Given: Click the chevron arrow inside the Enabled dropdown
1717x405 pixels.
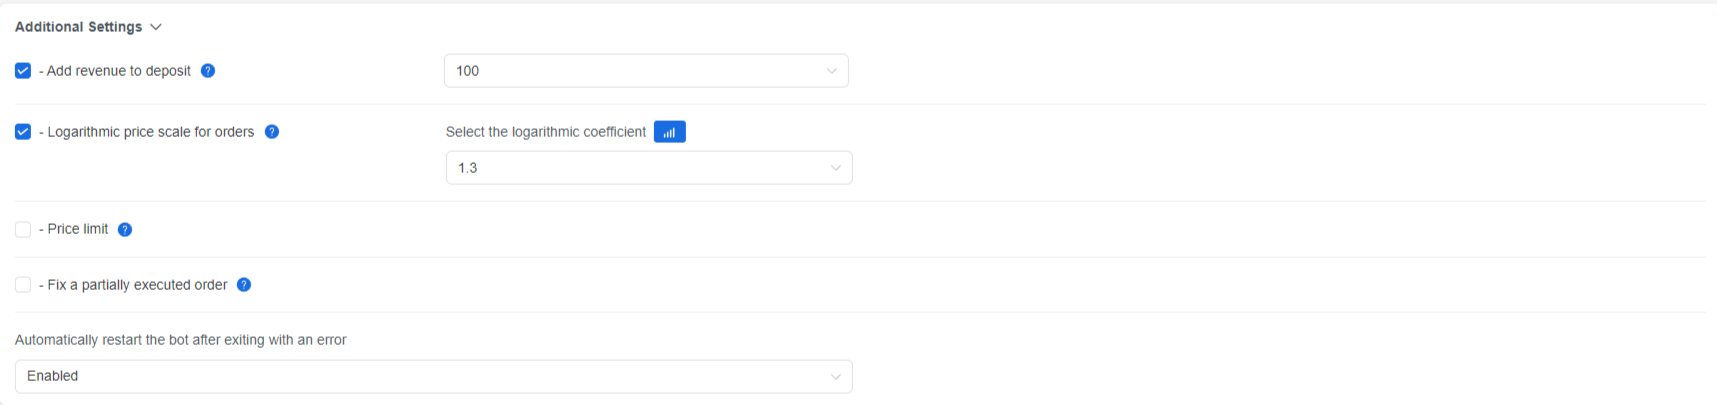Looking at the screenshot, I should (835, 377).
